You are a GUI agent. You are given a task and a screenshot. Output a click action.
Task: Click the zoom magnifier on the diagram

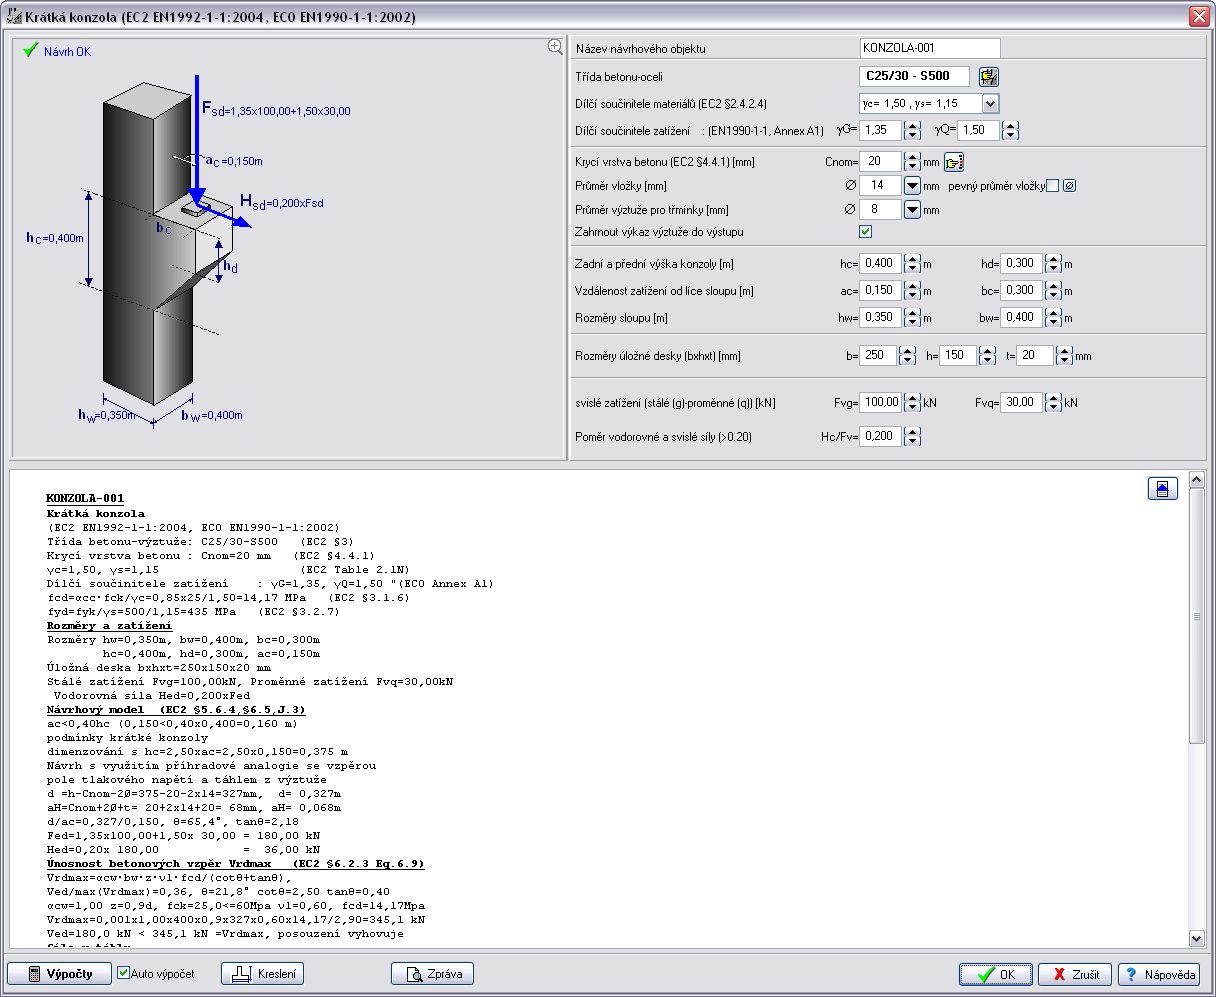click(555, 46)
